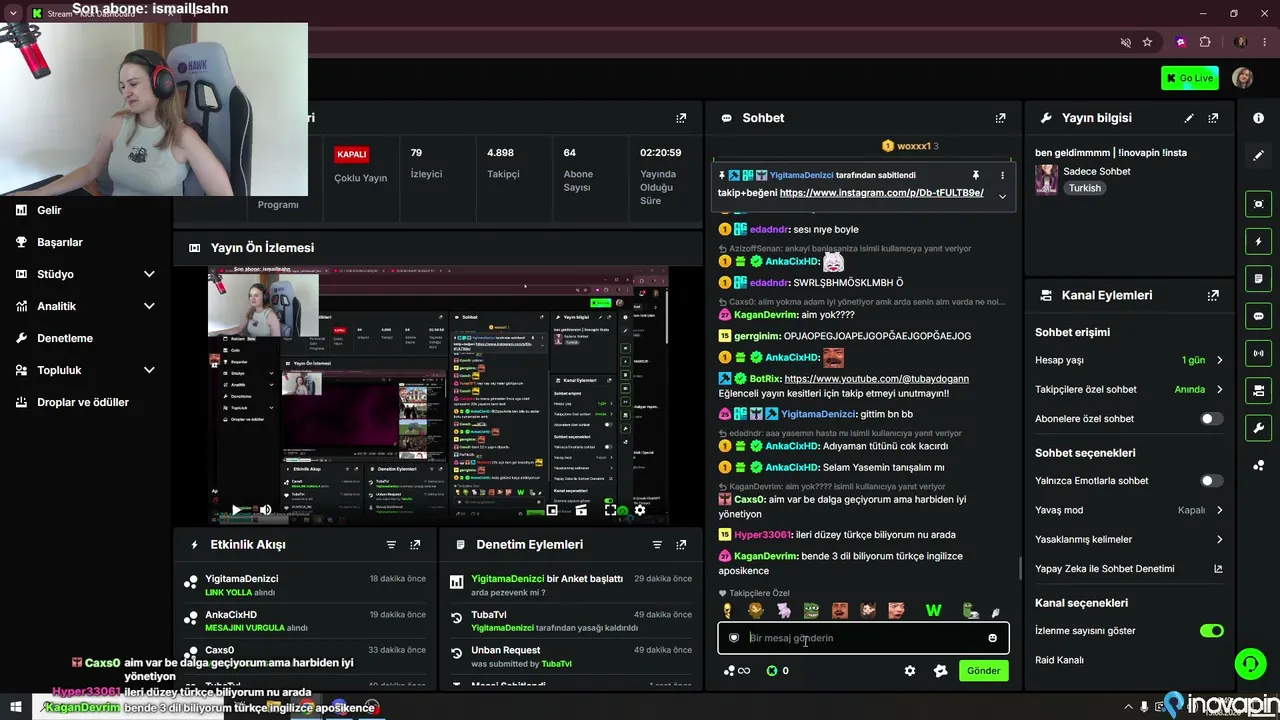Click the broadcast signal icon in right sidebar

click(1258, 353)
